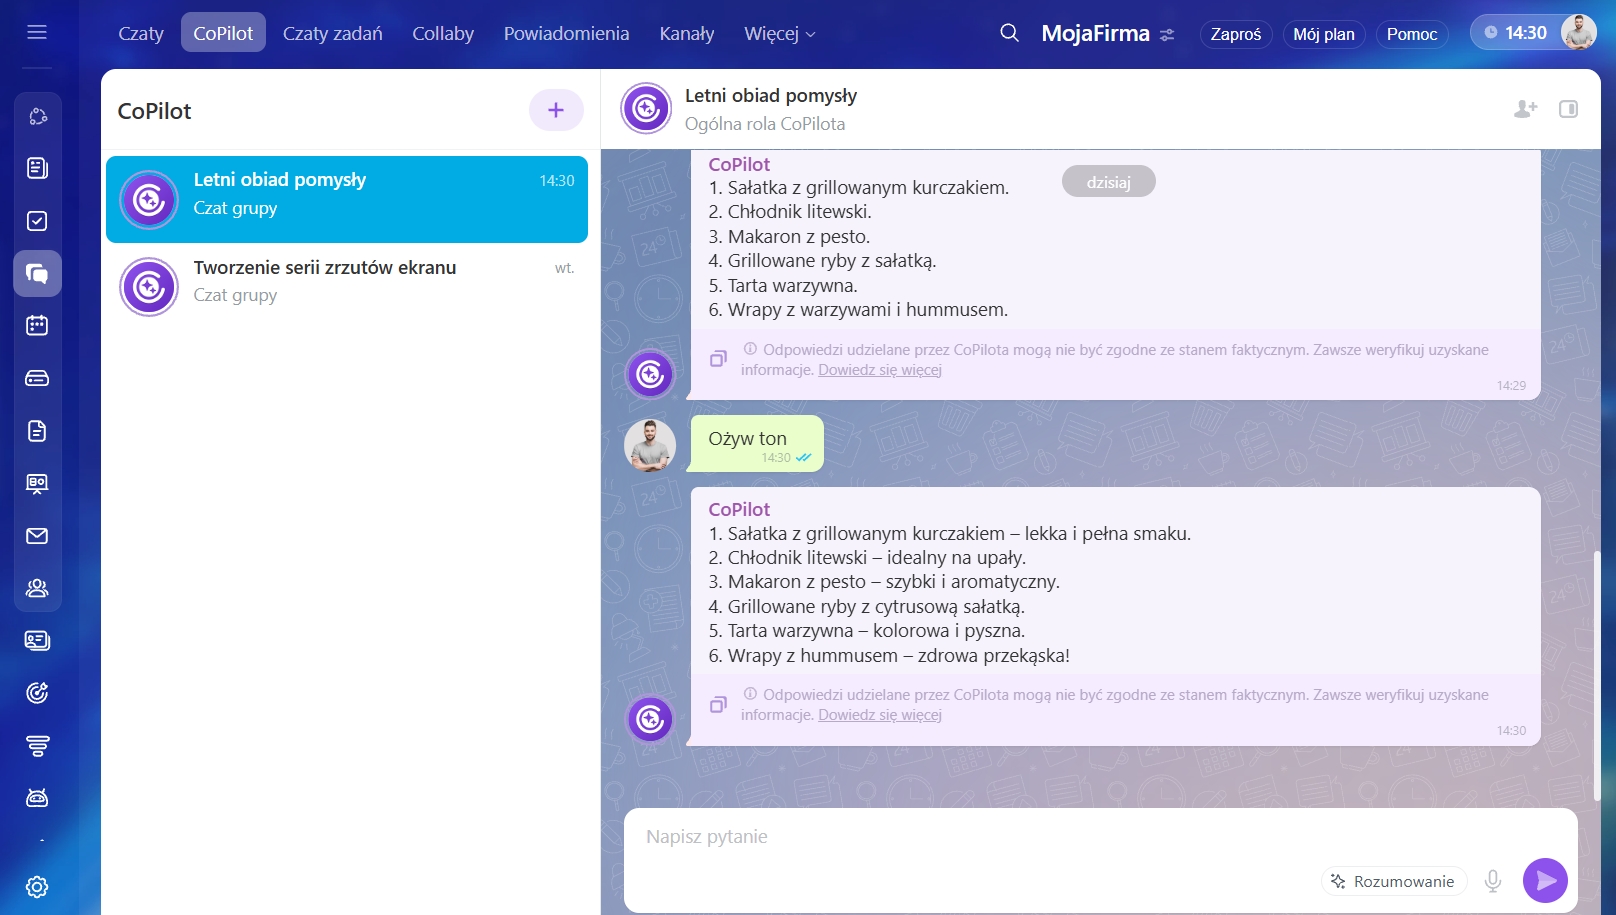Click the add participant icon in chat header

click(1525, 109)
